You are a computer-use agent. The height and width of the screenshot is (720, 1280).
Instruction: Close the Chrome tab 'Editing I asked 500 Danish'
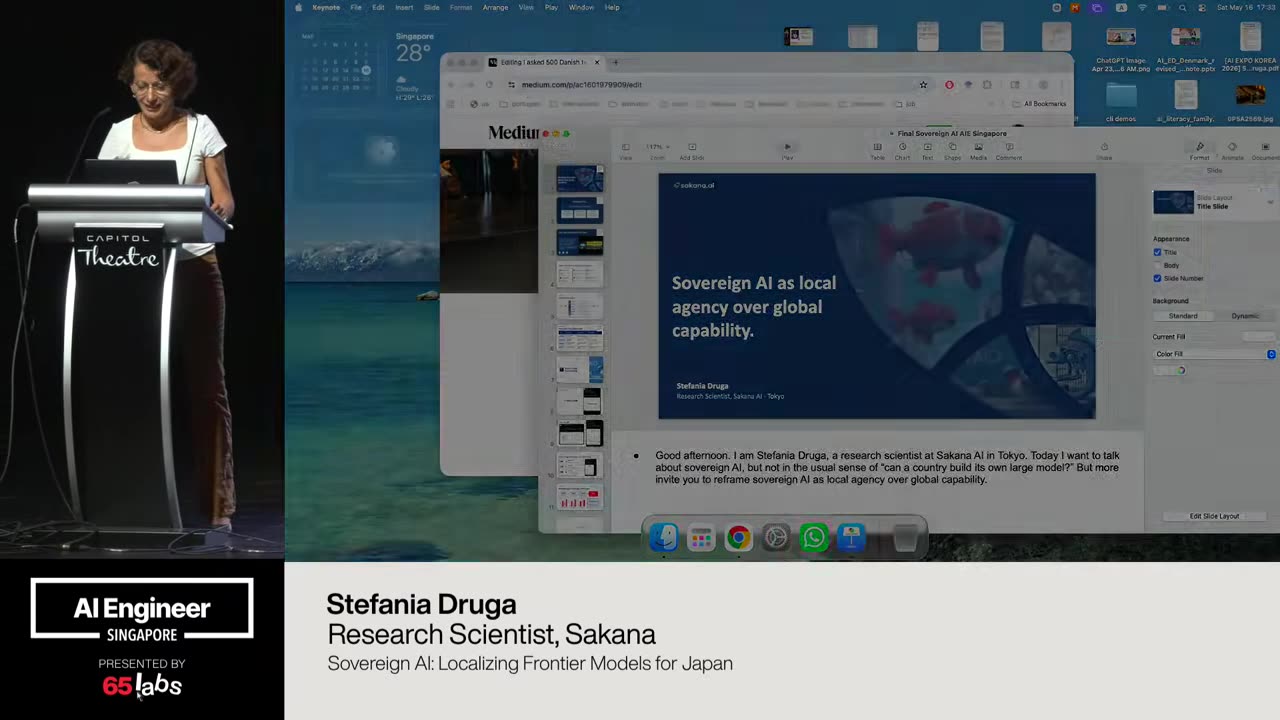597,62
